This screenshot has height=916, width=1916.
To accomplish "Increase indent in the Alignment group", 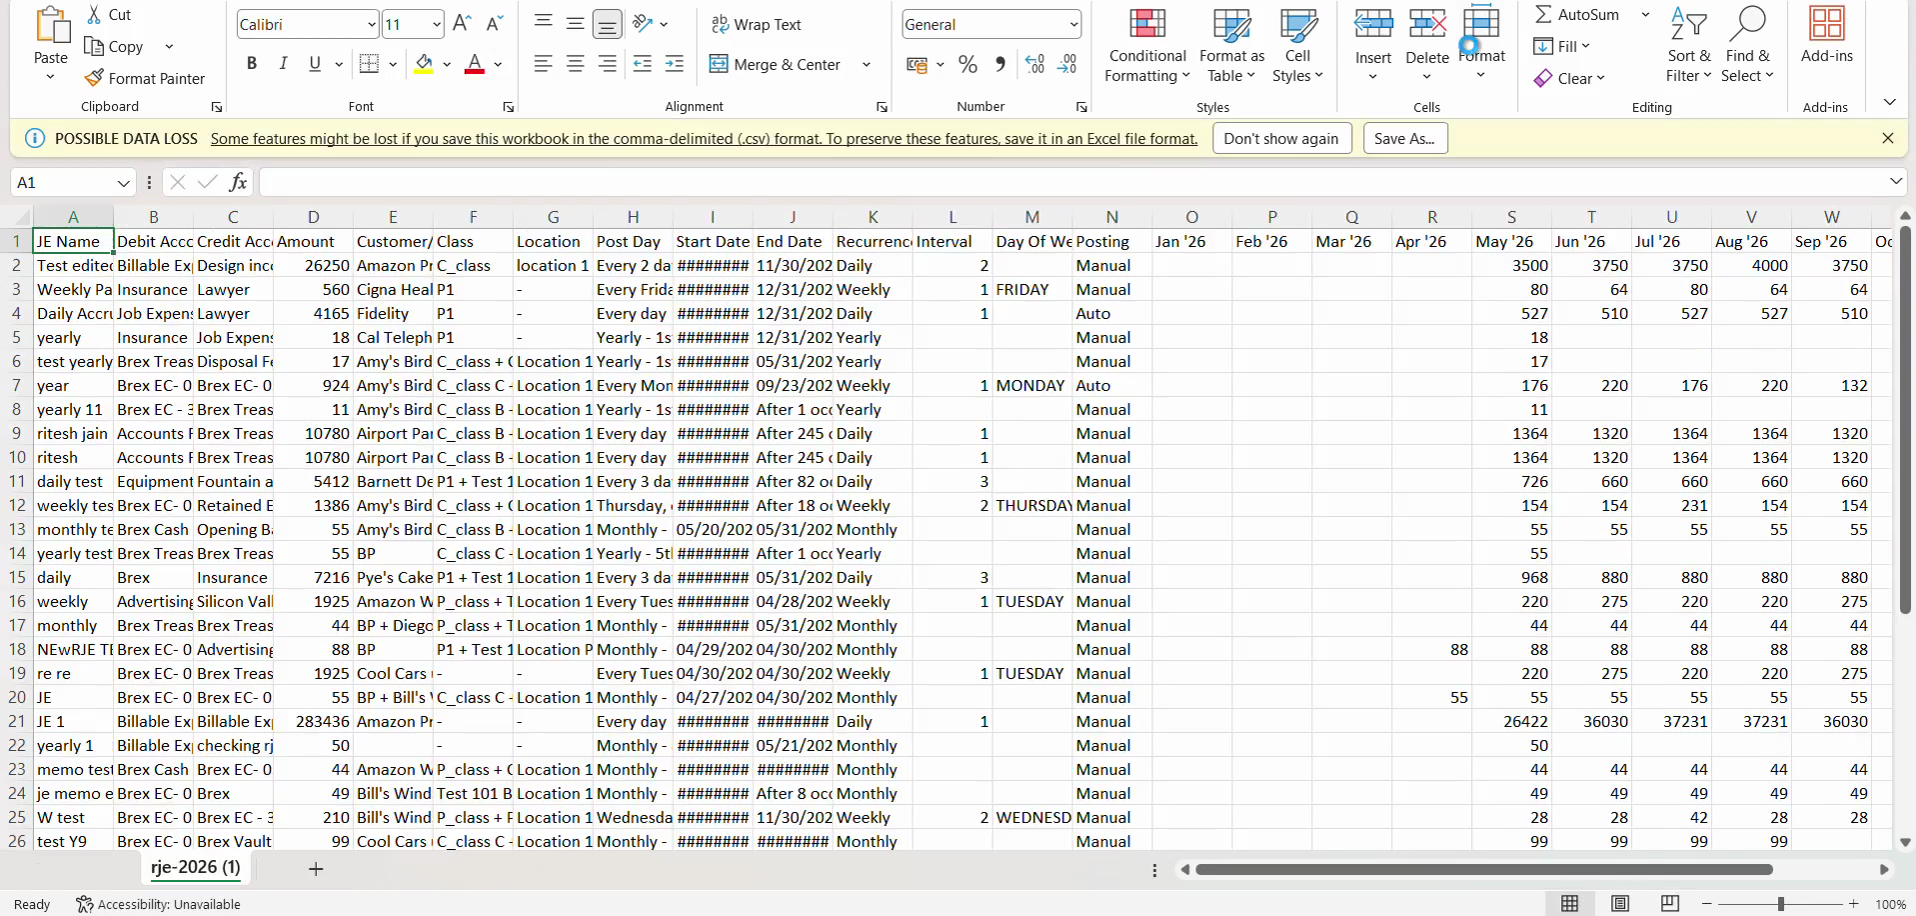I will tap(675, 64).
